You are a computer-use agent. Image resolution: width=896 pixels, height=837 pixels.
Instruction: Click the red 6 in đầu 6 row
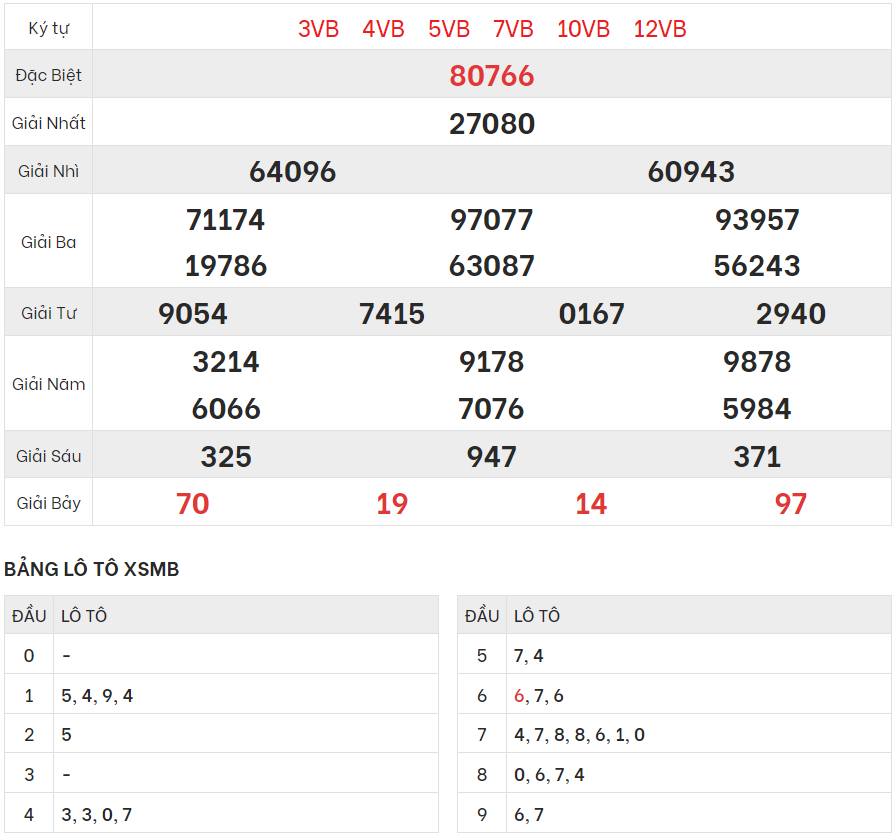pos(519,696)
